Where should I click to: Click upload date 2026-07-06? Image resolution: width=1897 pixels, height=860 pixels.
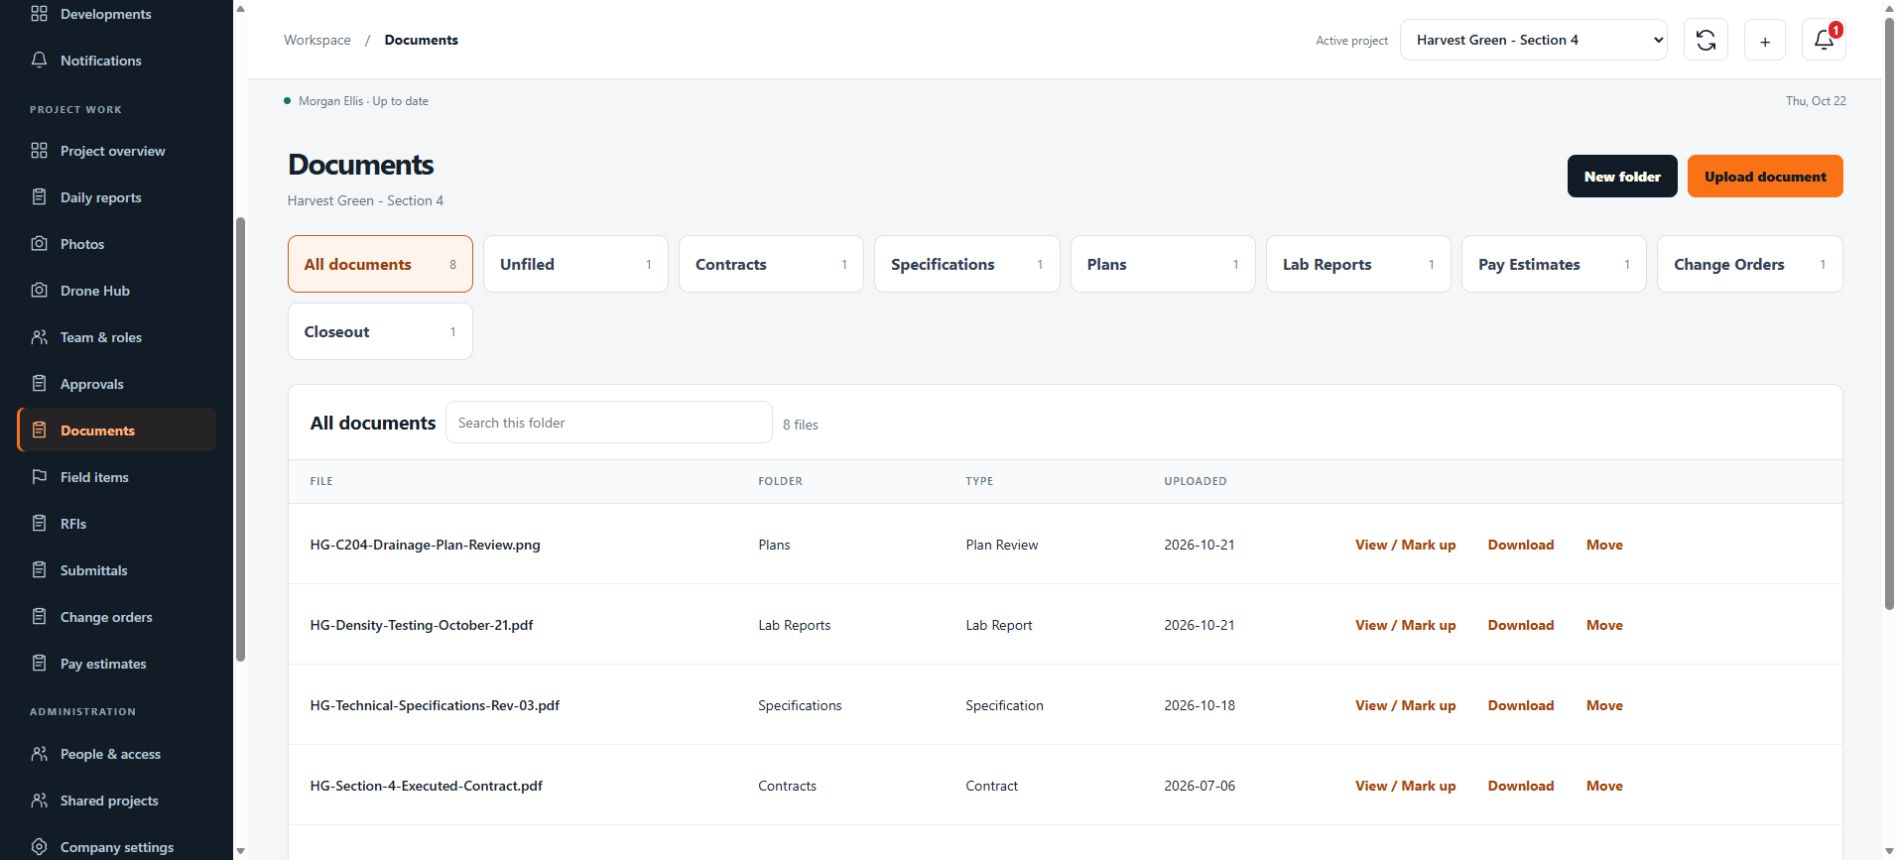[1199, 786]
